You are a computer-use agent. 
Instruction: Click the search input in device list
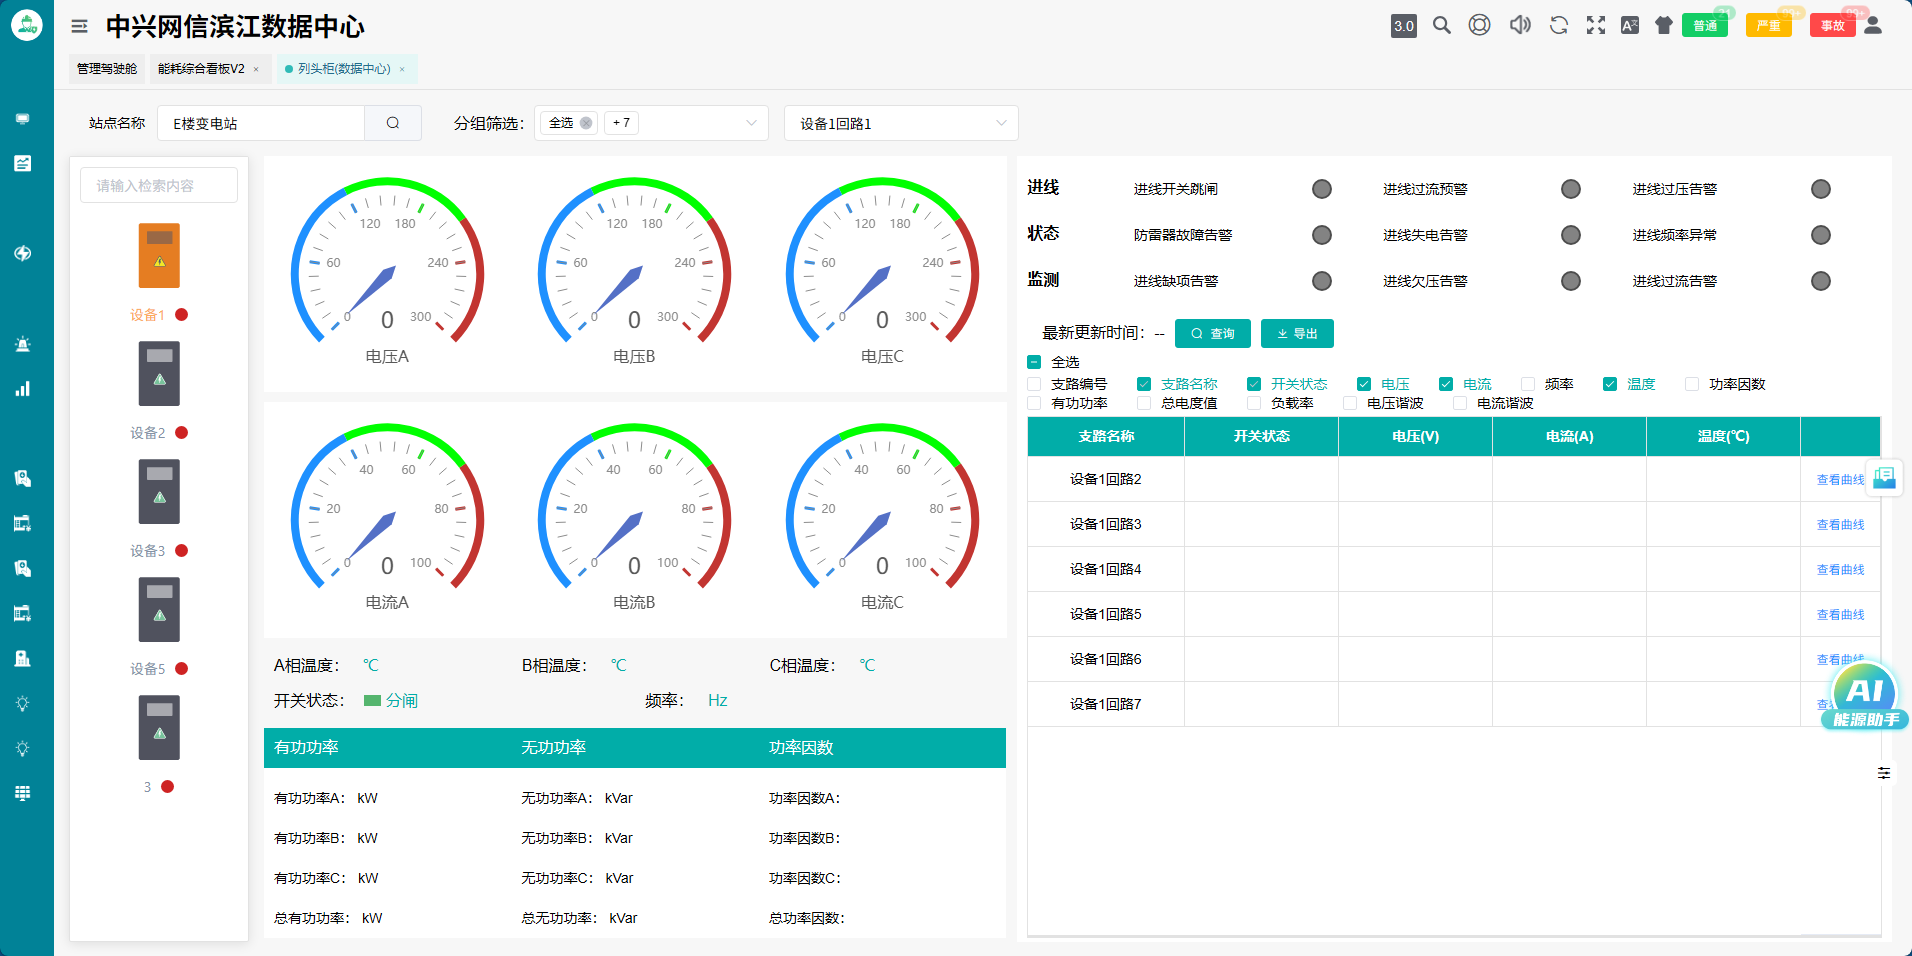pyautogui.click(x=159, y=186)
